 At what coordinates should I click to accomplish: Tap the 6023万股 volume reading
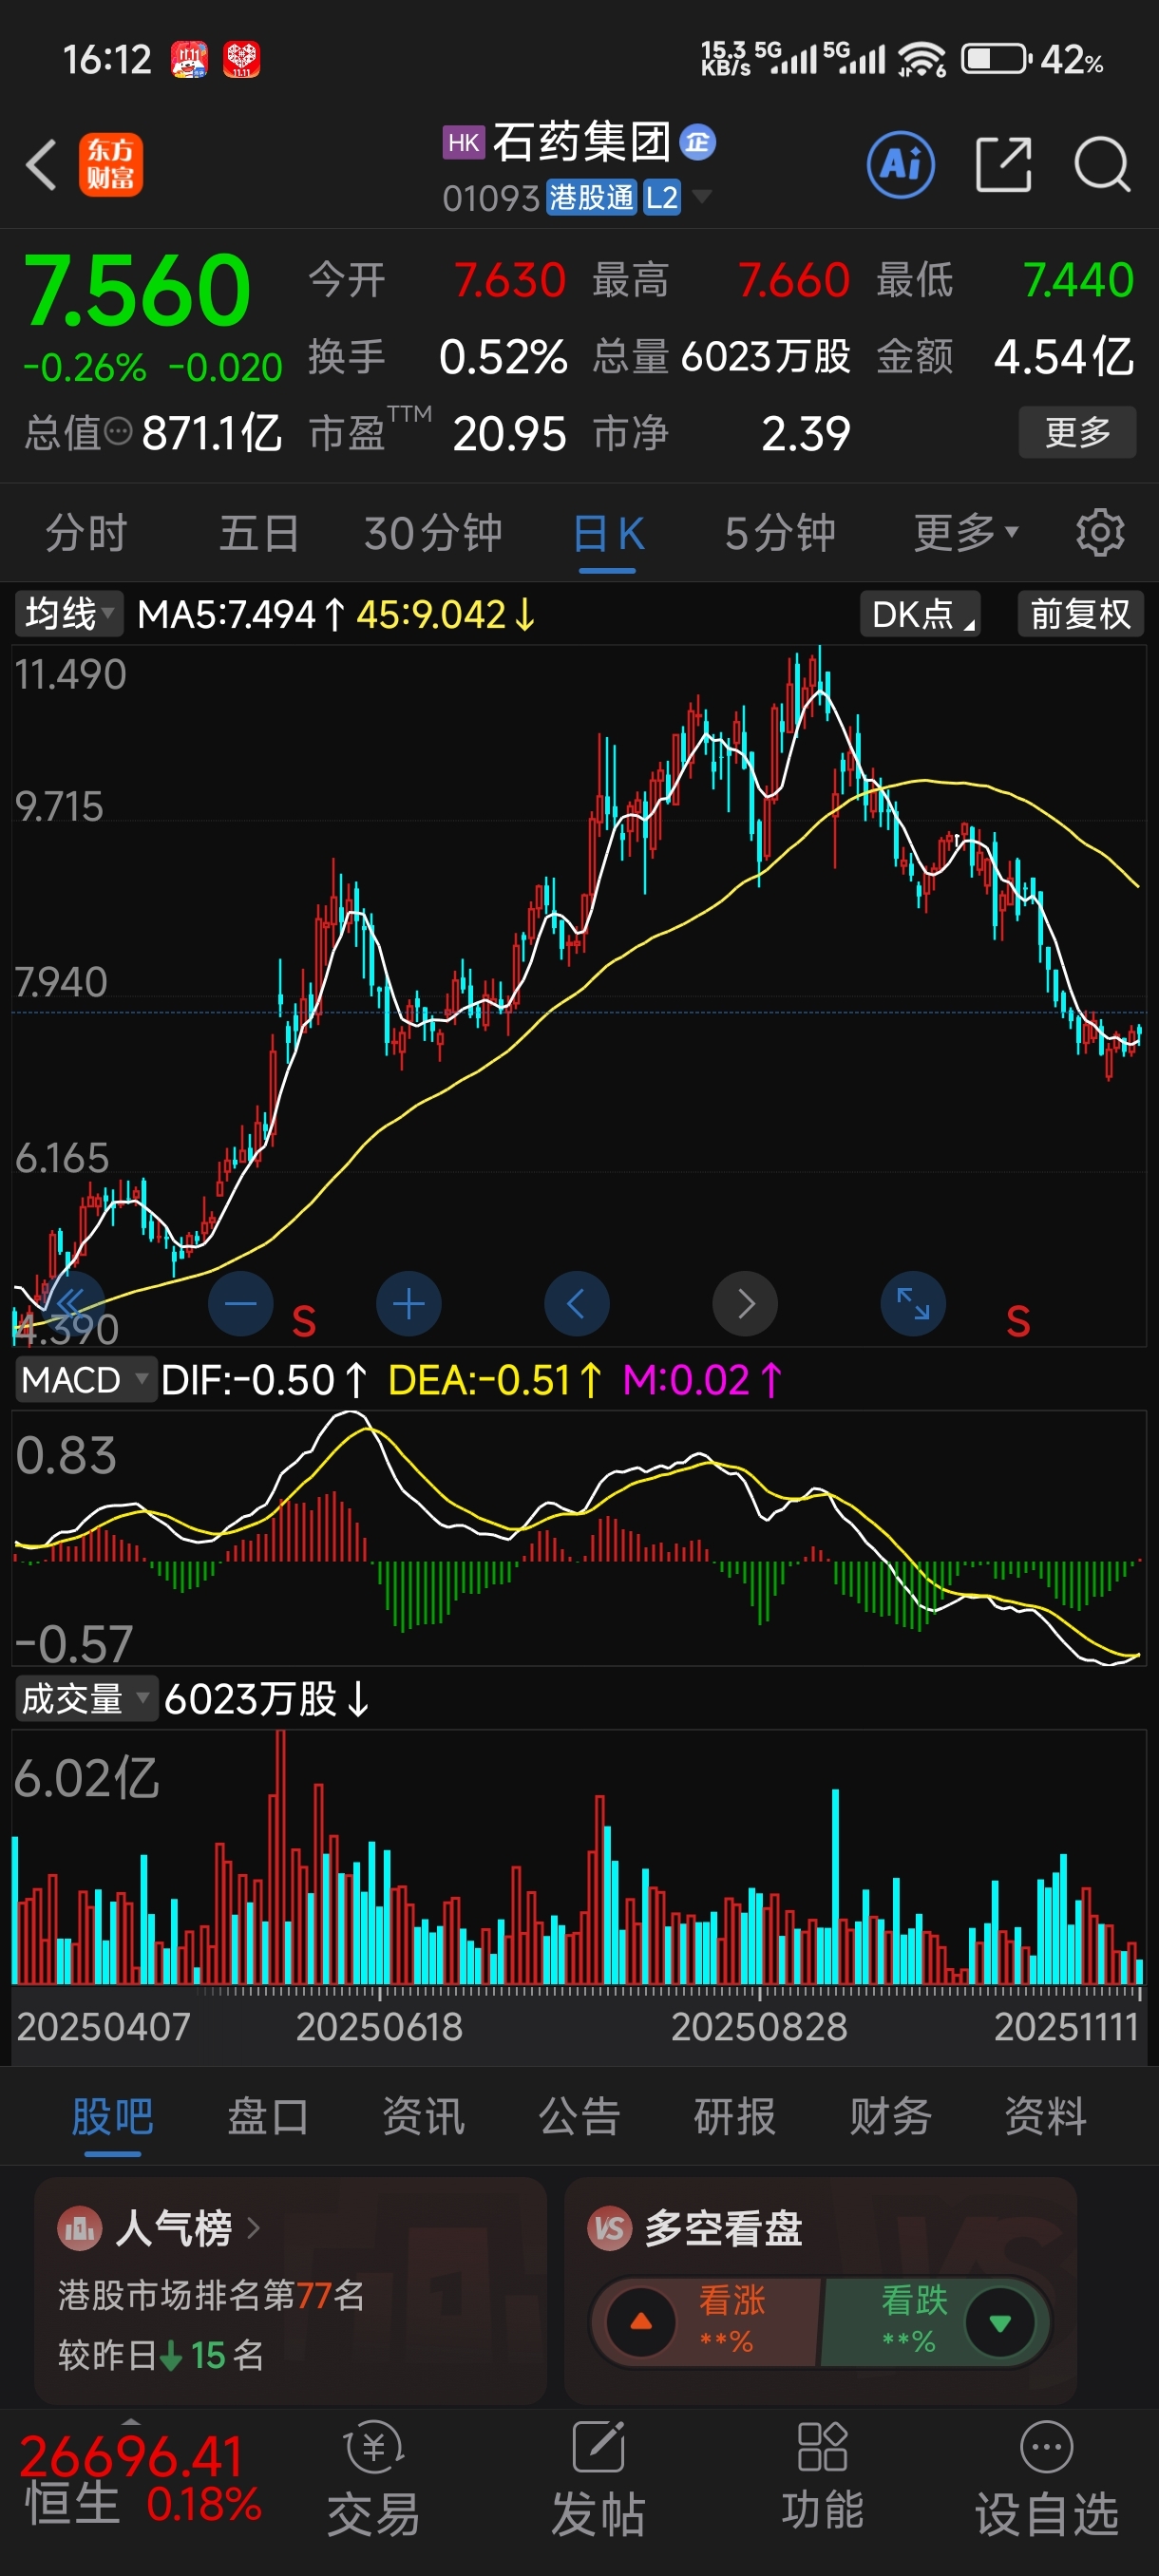[267, 1699]
